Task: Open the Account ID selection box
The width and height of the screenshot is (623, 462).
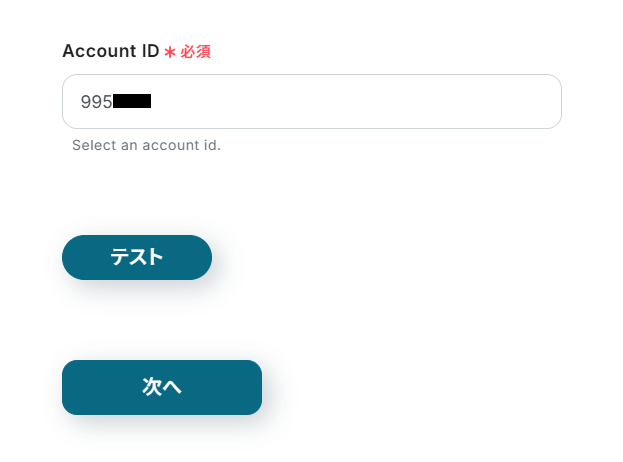Action: [311, 102]
